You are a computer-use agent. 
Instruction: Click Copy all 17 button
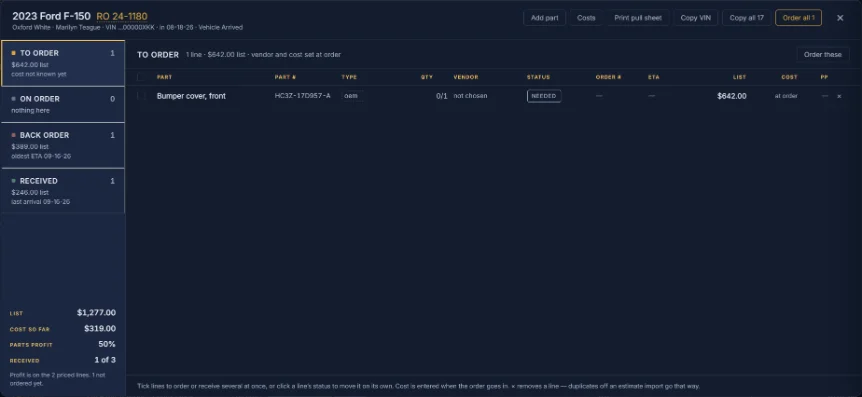747,18
